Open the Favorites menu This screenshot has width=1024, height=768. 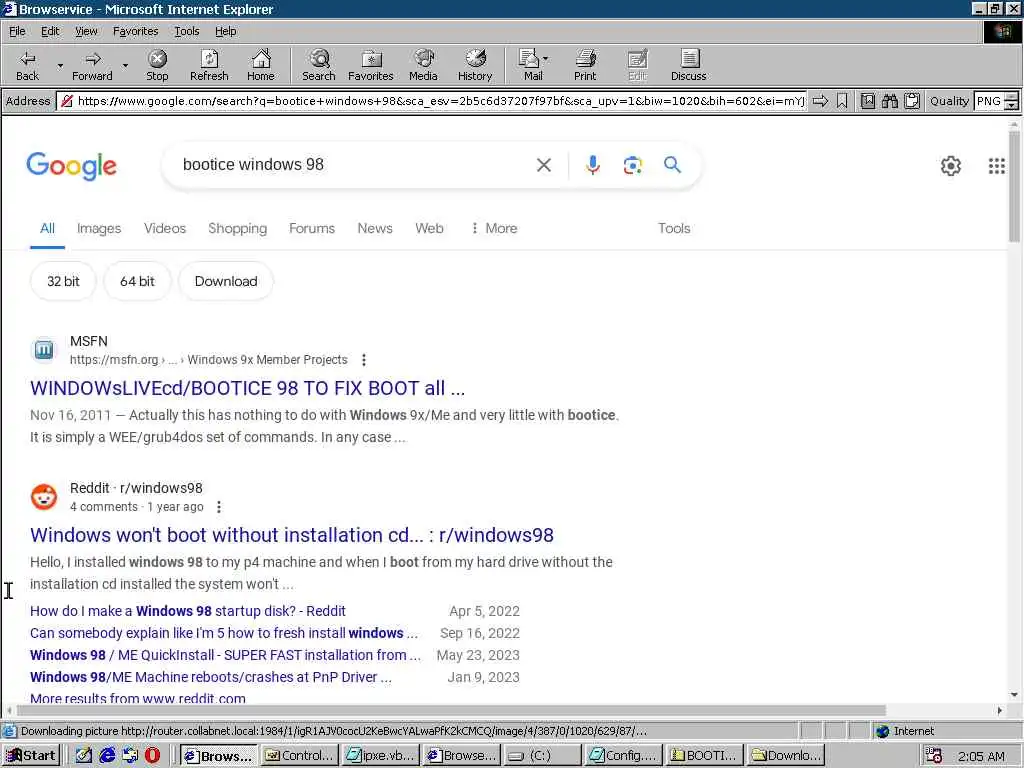(135, 31)
